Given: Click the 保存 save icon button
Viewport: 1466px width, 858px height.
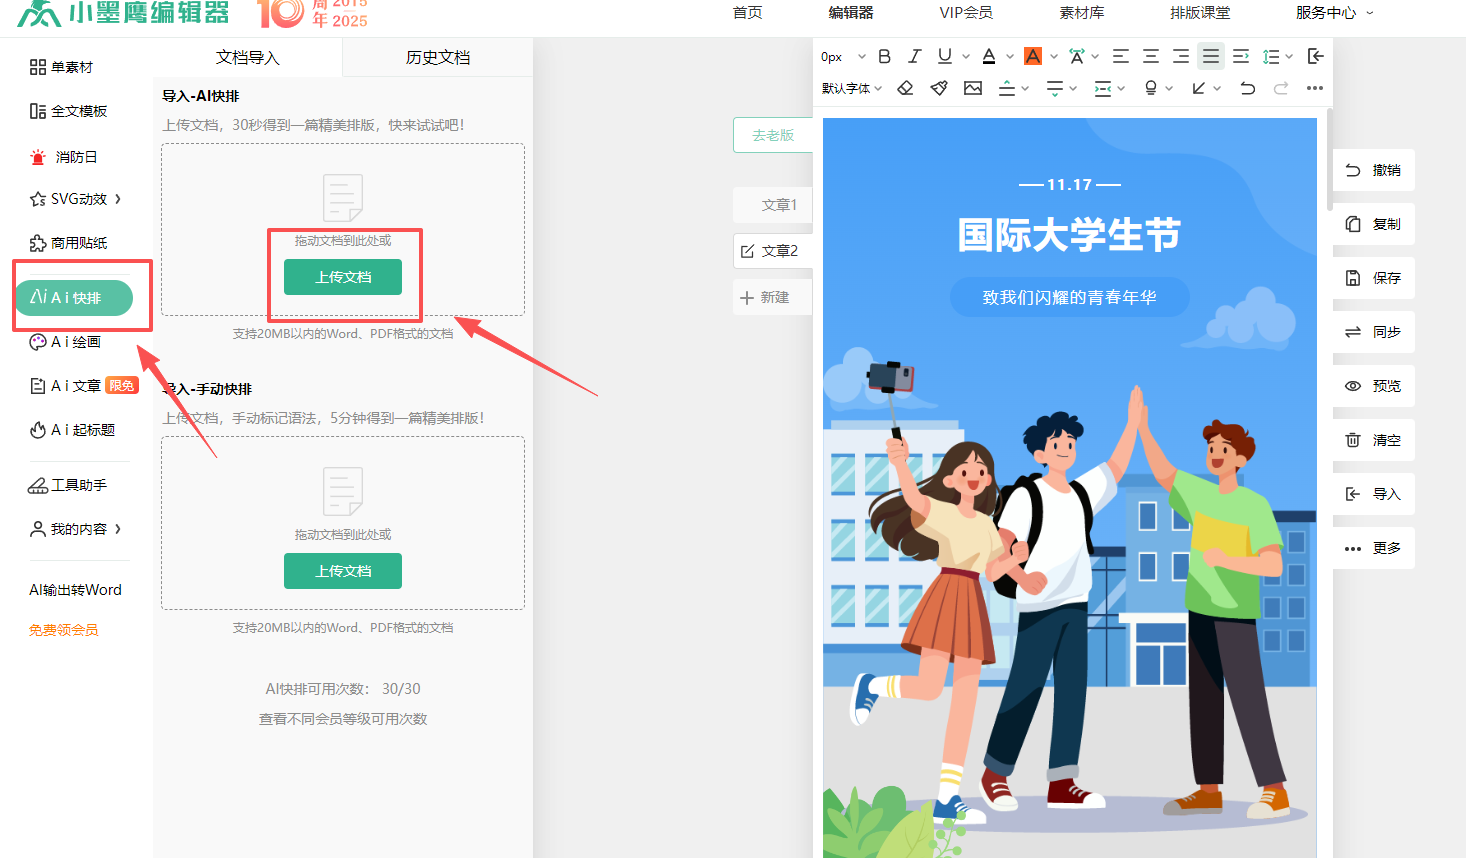Looking at the screenshot, I should pyautogui.click(x=1373, y=278).
